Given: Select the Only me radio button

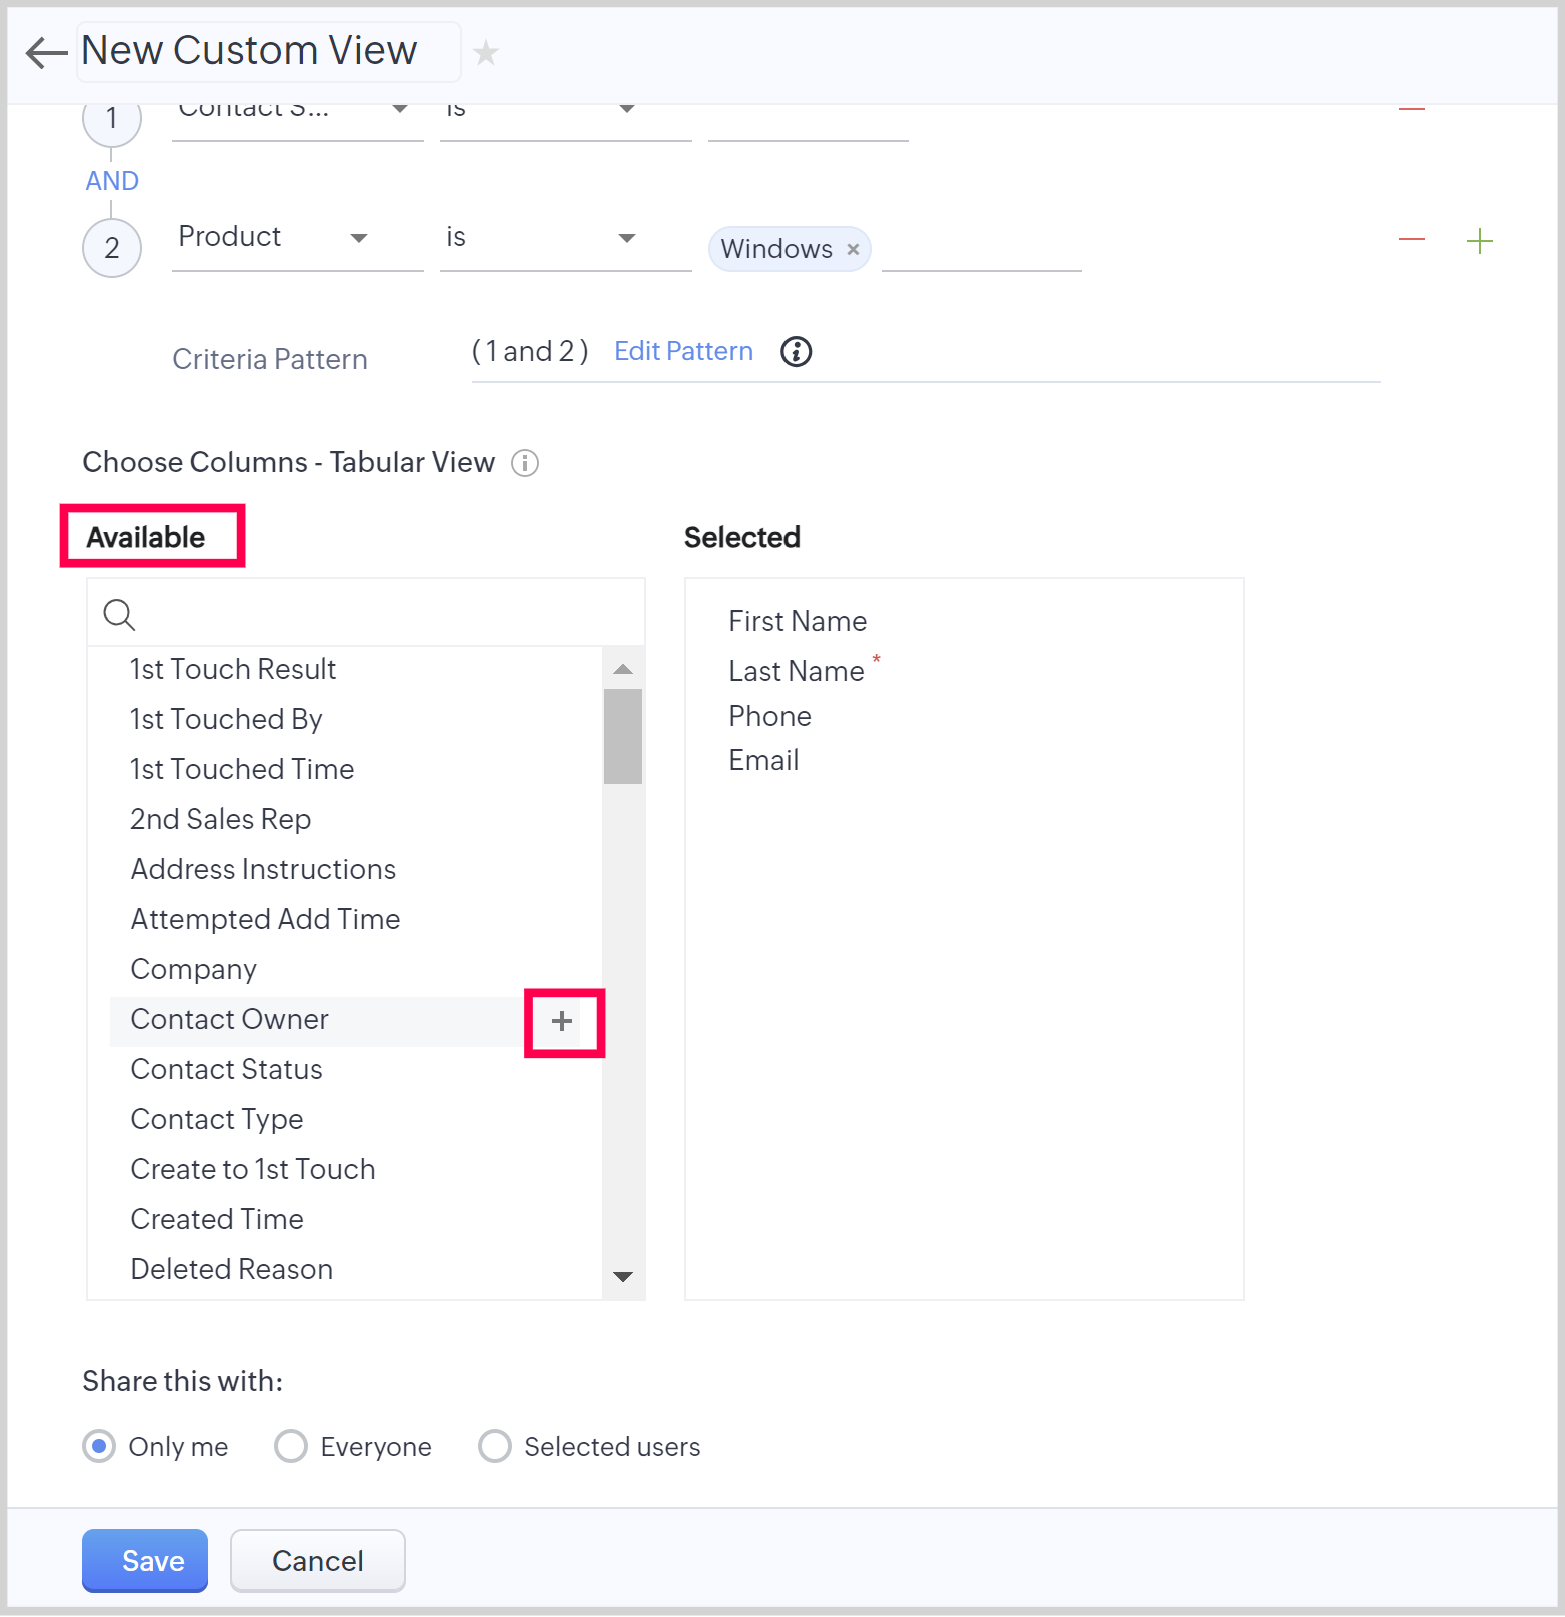Looking at the screenshot, I should coord(99,1446).
